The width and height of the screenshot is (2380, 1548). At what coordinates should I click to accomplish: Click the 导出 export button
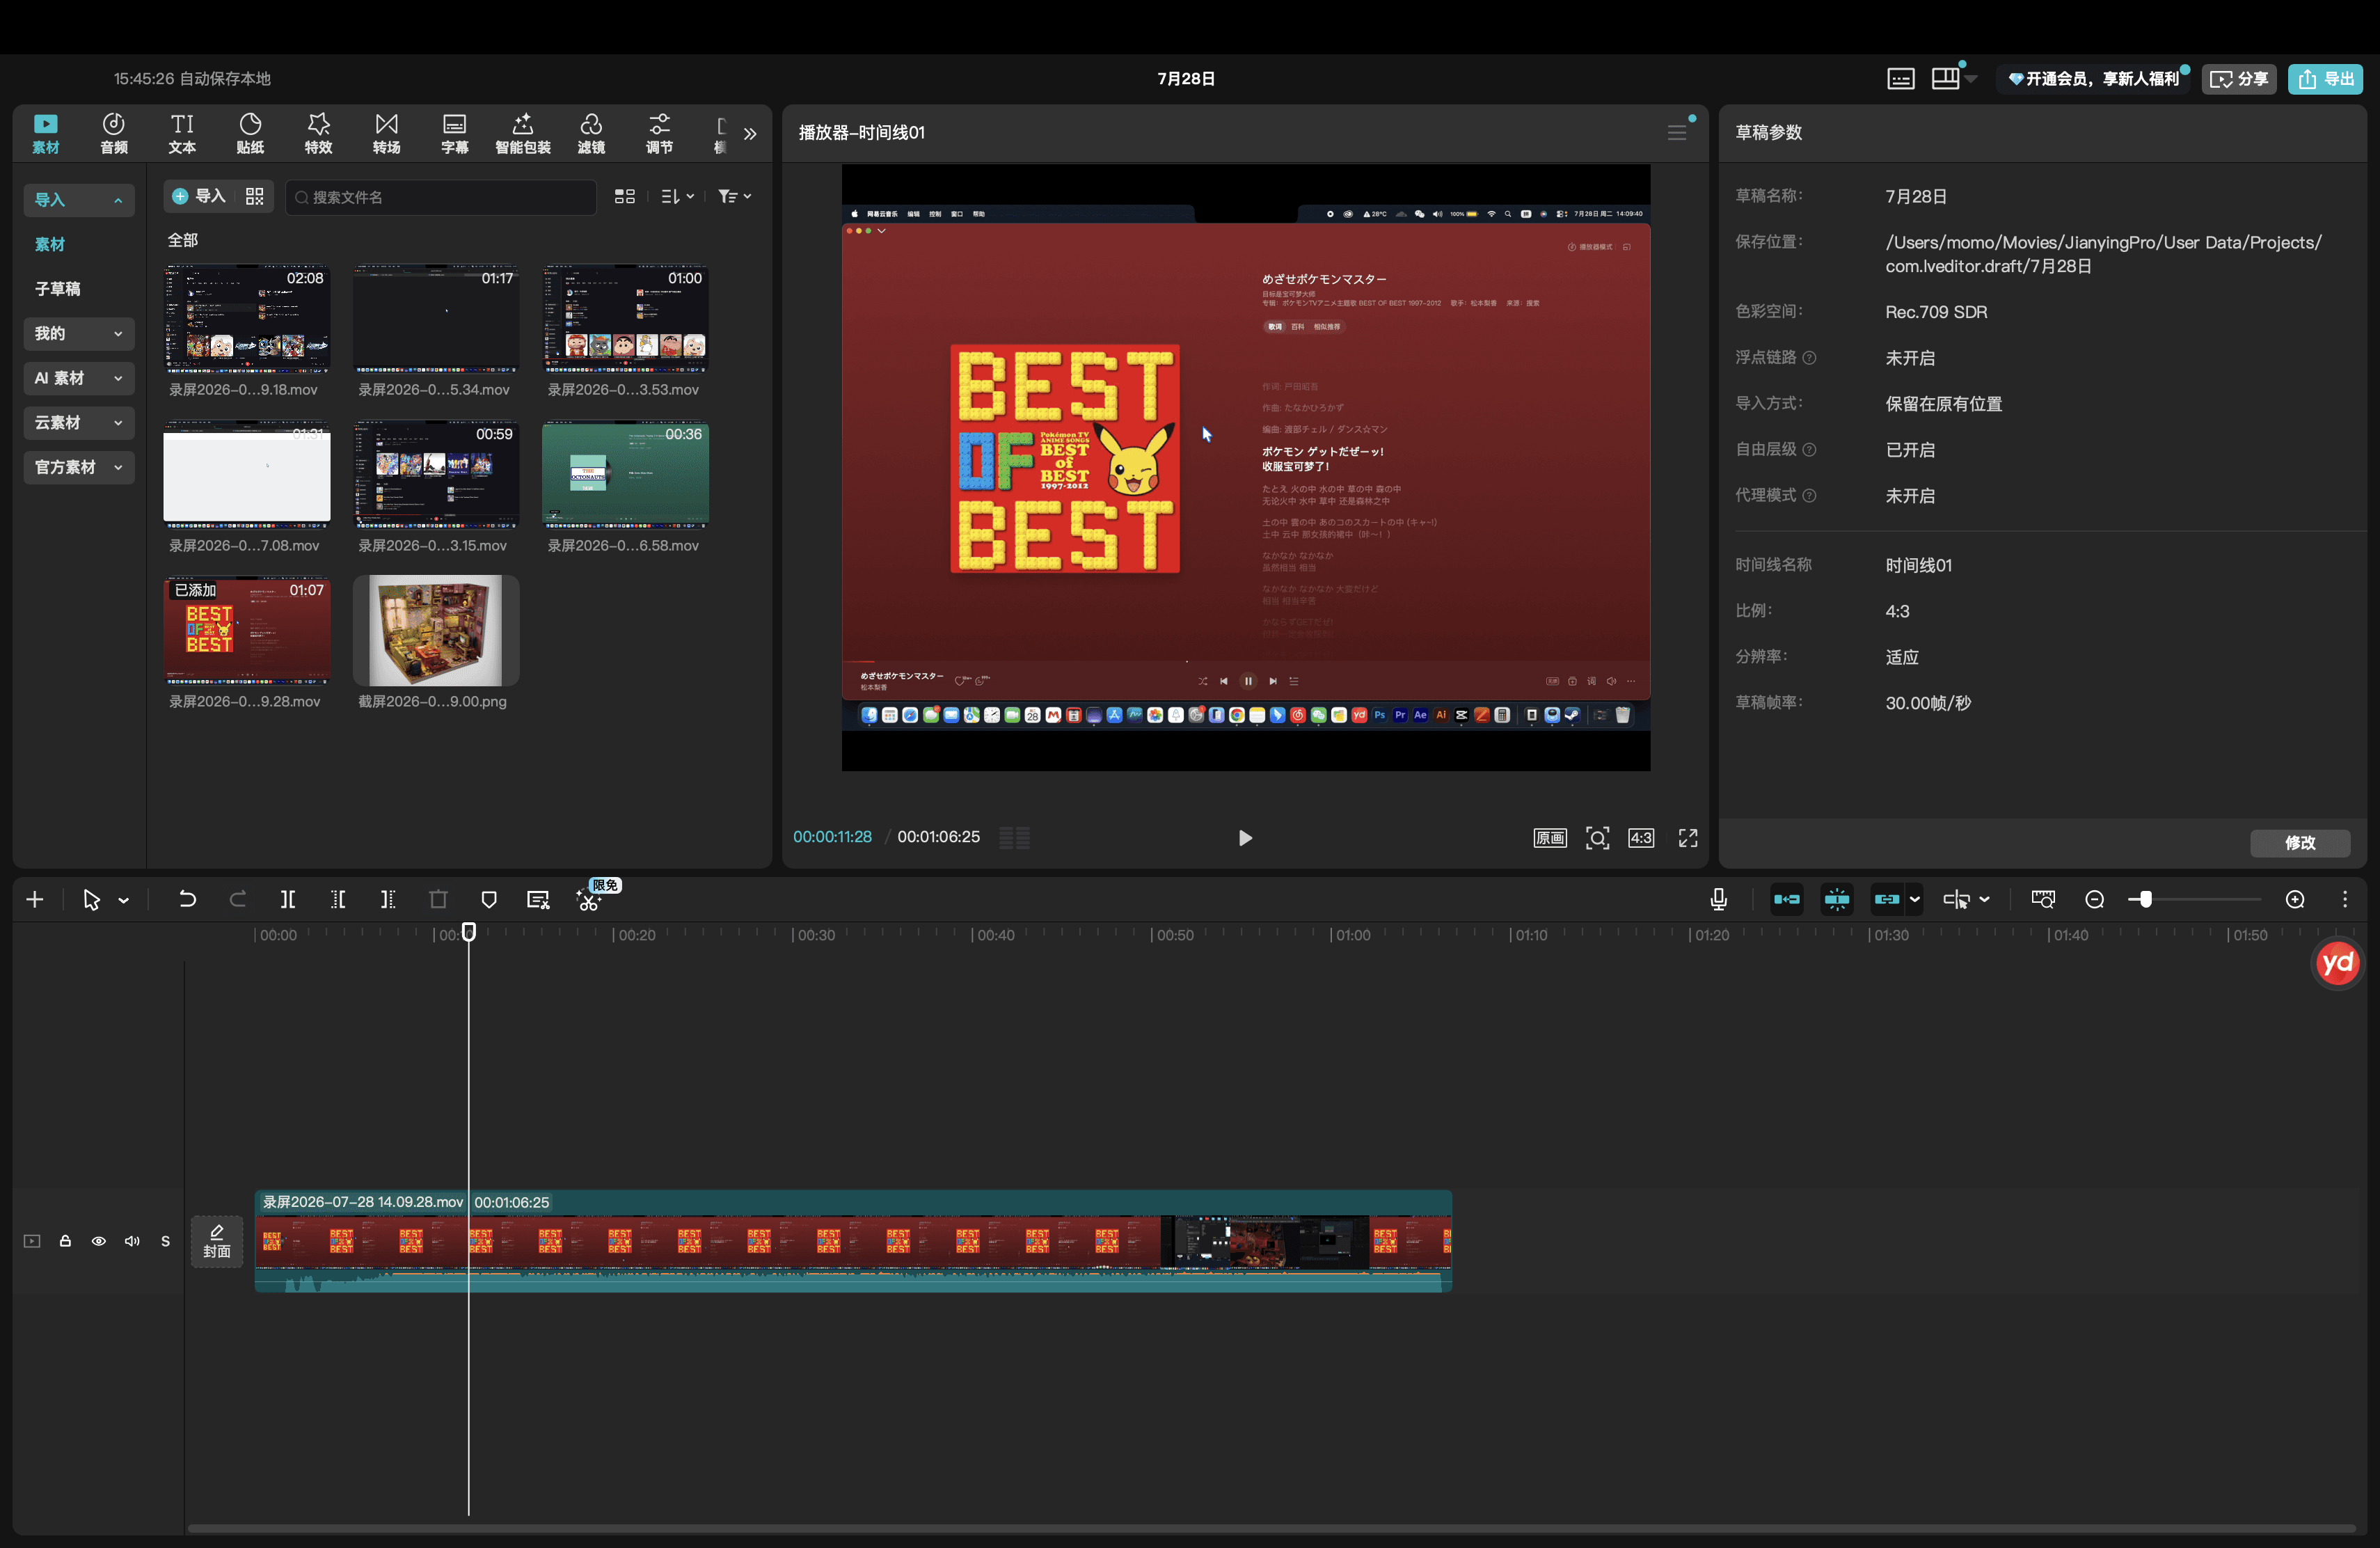2326,79
